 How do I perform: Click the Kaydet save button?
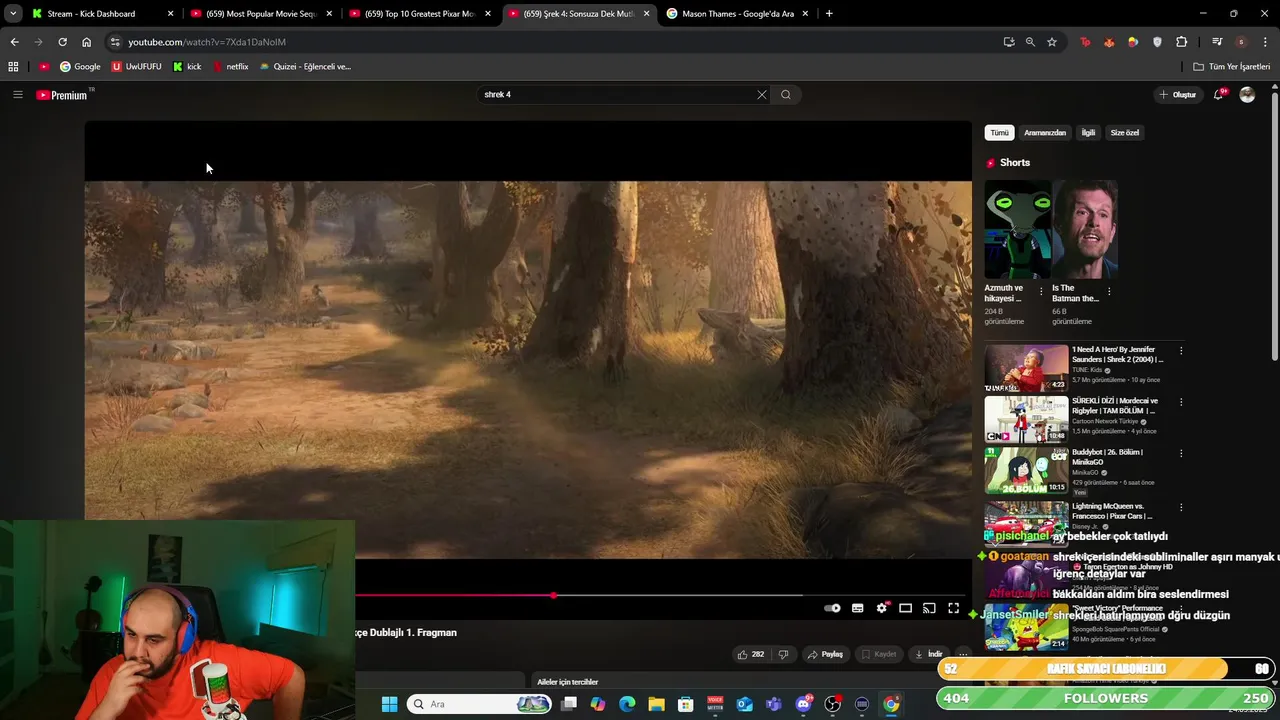tap(879, 654)
